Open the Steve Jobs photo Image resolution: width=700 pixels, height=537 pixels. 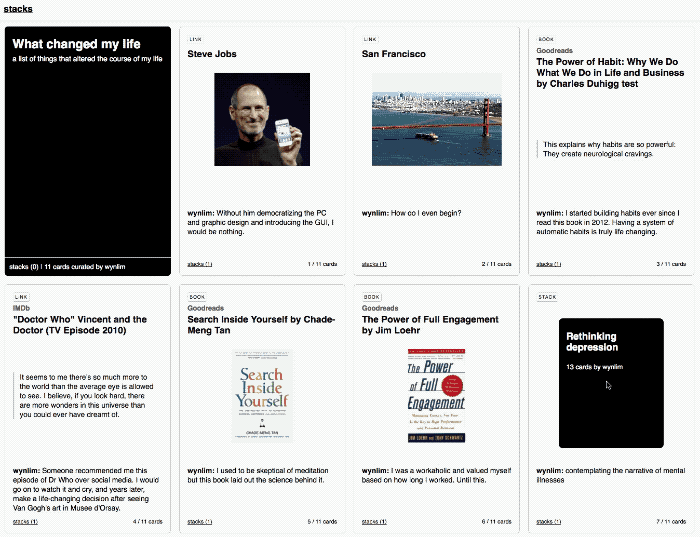point(262,120)
